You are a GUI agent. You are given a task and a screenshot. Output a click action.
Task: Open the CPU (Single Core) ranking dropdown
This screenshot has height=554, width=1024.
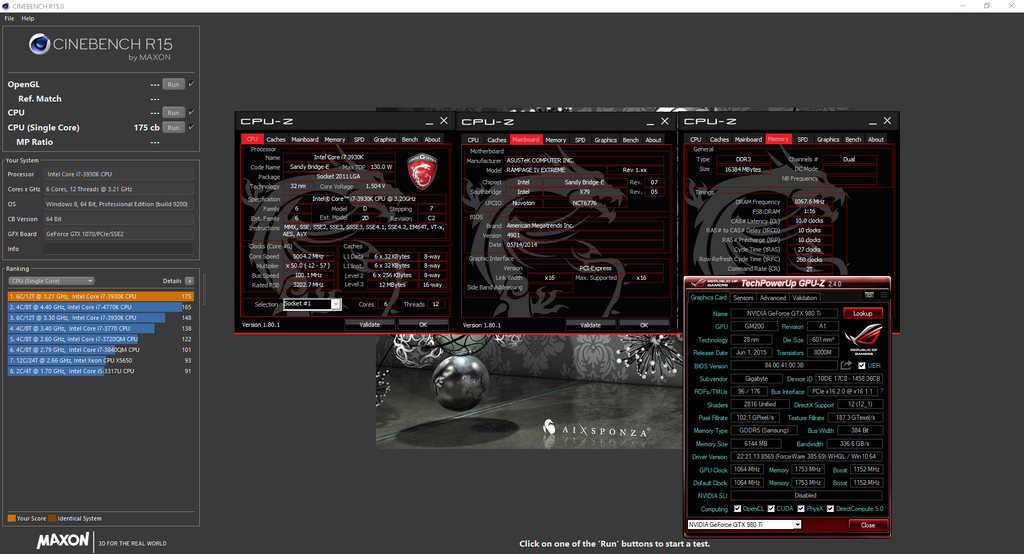[x=52, y=281]
